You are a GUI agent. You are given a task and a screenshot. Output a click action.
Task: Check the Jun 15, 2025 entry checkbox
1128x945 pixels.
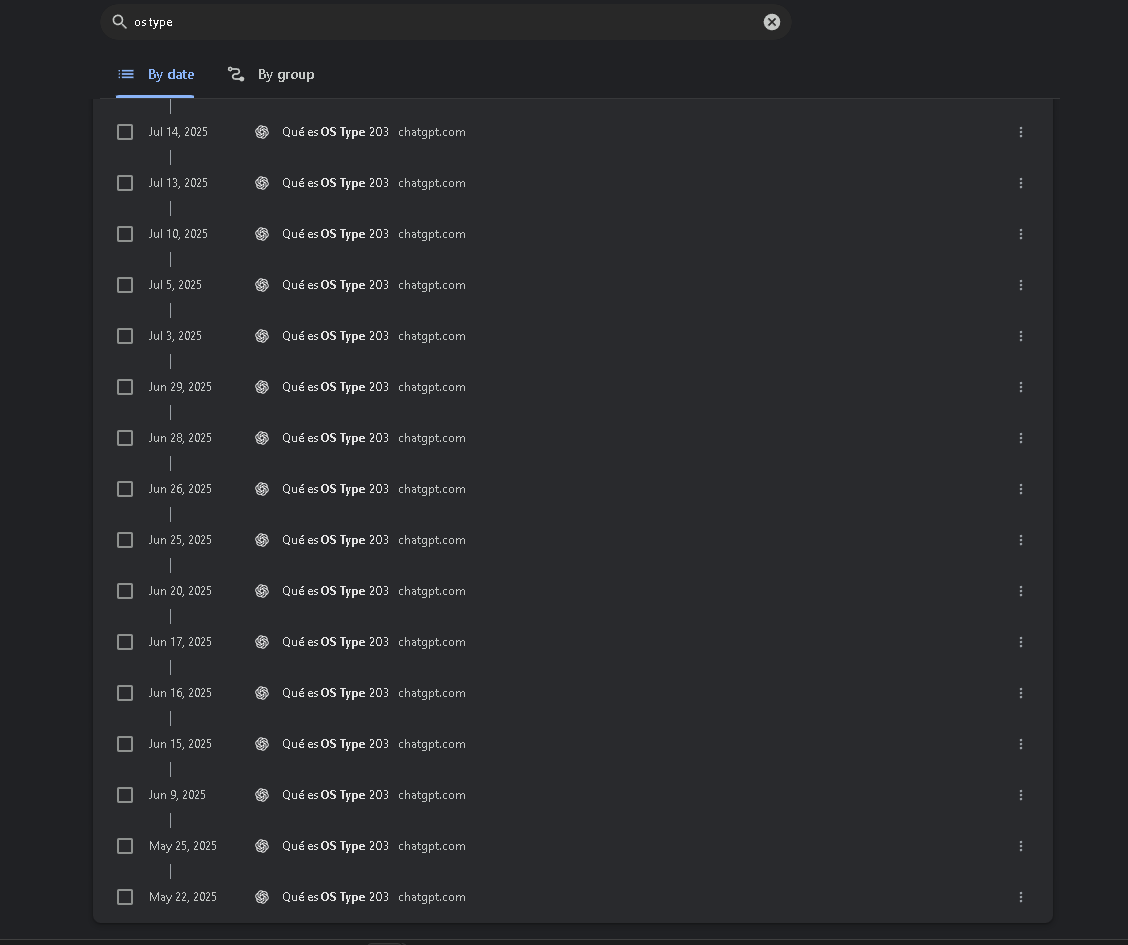pos(125,744)
